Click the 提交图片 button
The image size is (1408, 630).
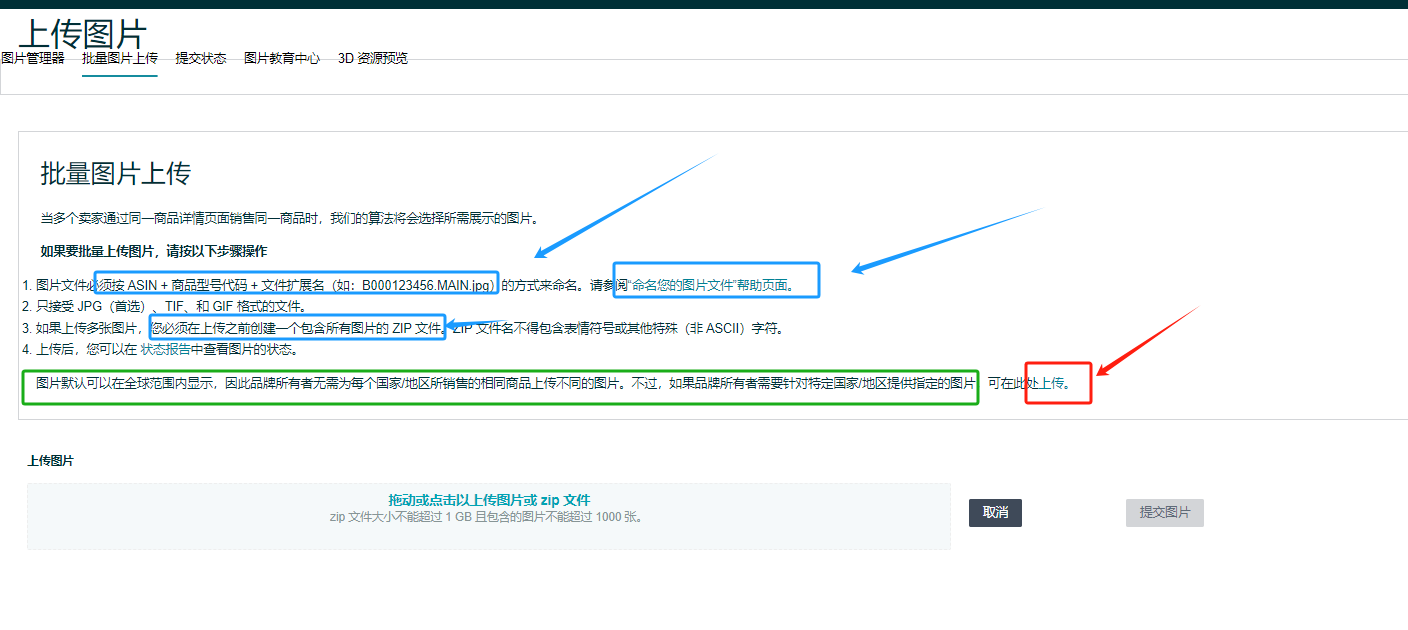[x=1165, y=513]
